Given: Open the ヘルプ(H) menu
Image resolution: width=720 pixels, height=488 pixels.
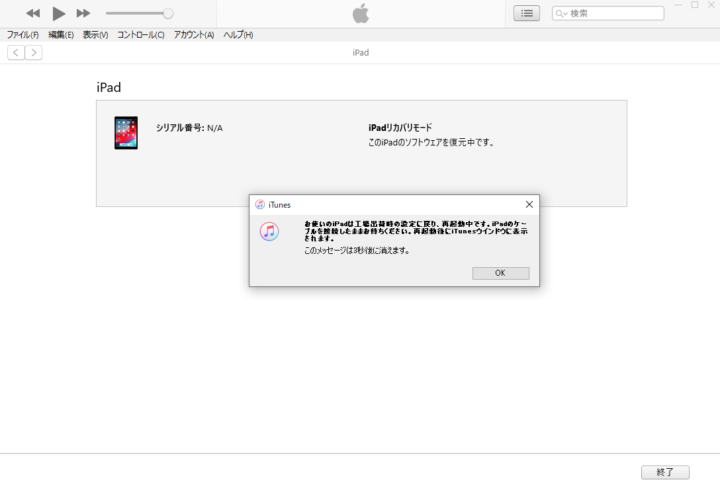Looking at the screenshot, I should [238, 35].
